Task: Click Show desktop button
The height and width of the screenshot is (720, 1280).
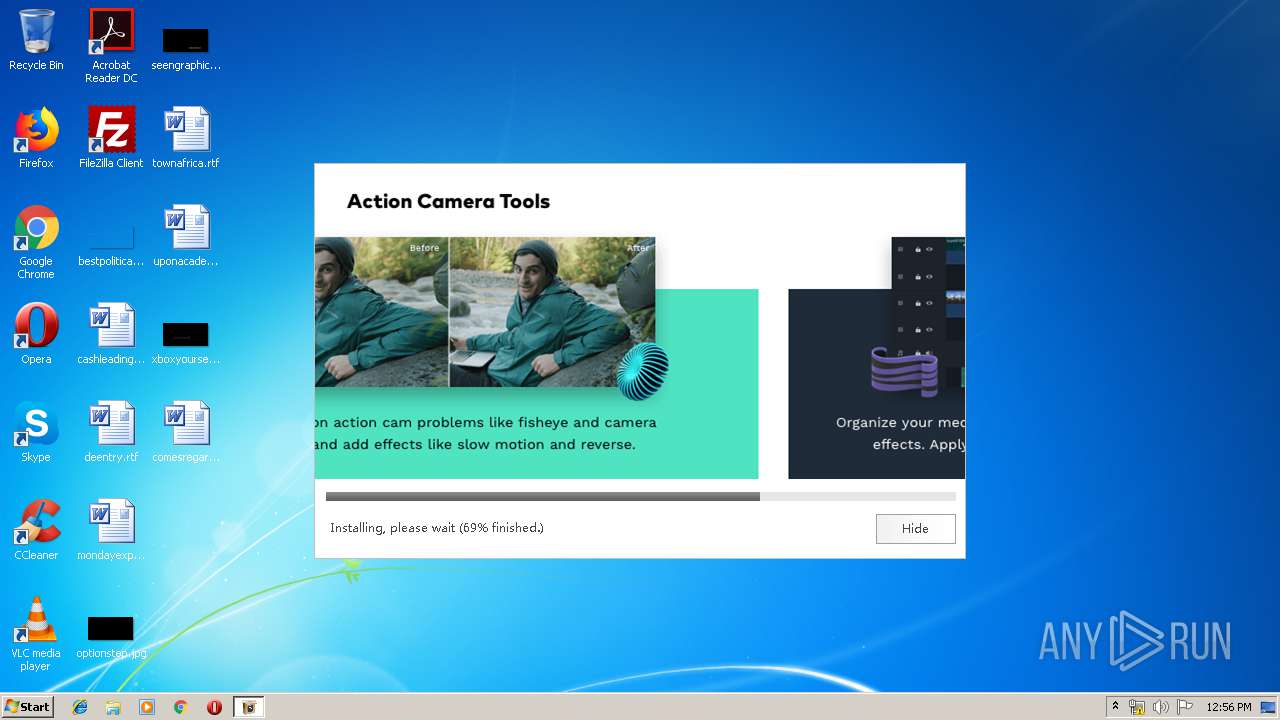Action: coord(1268,707)
